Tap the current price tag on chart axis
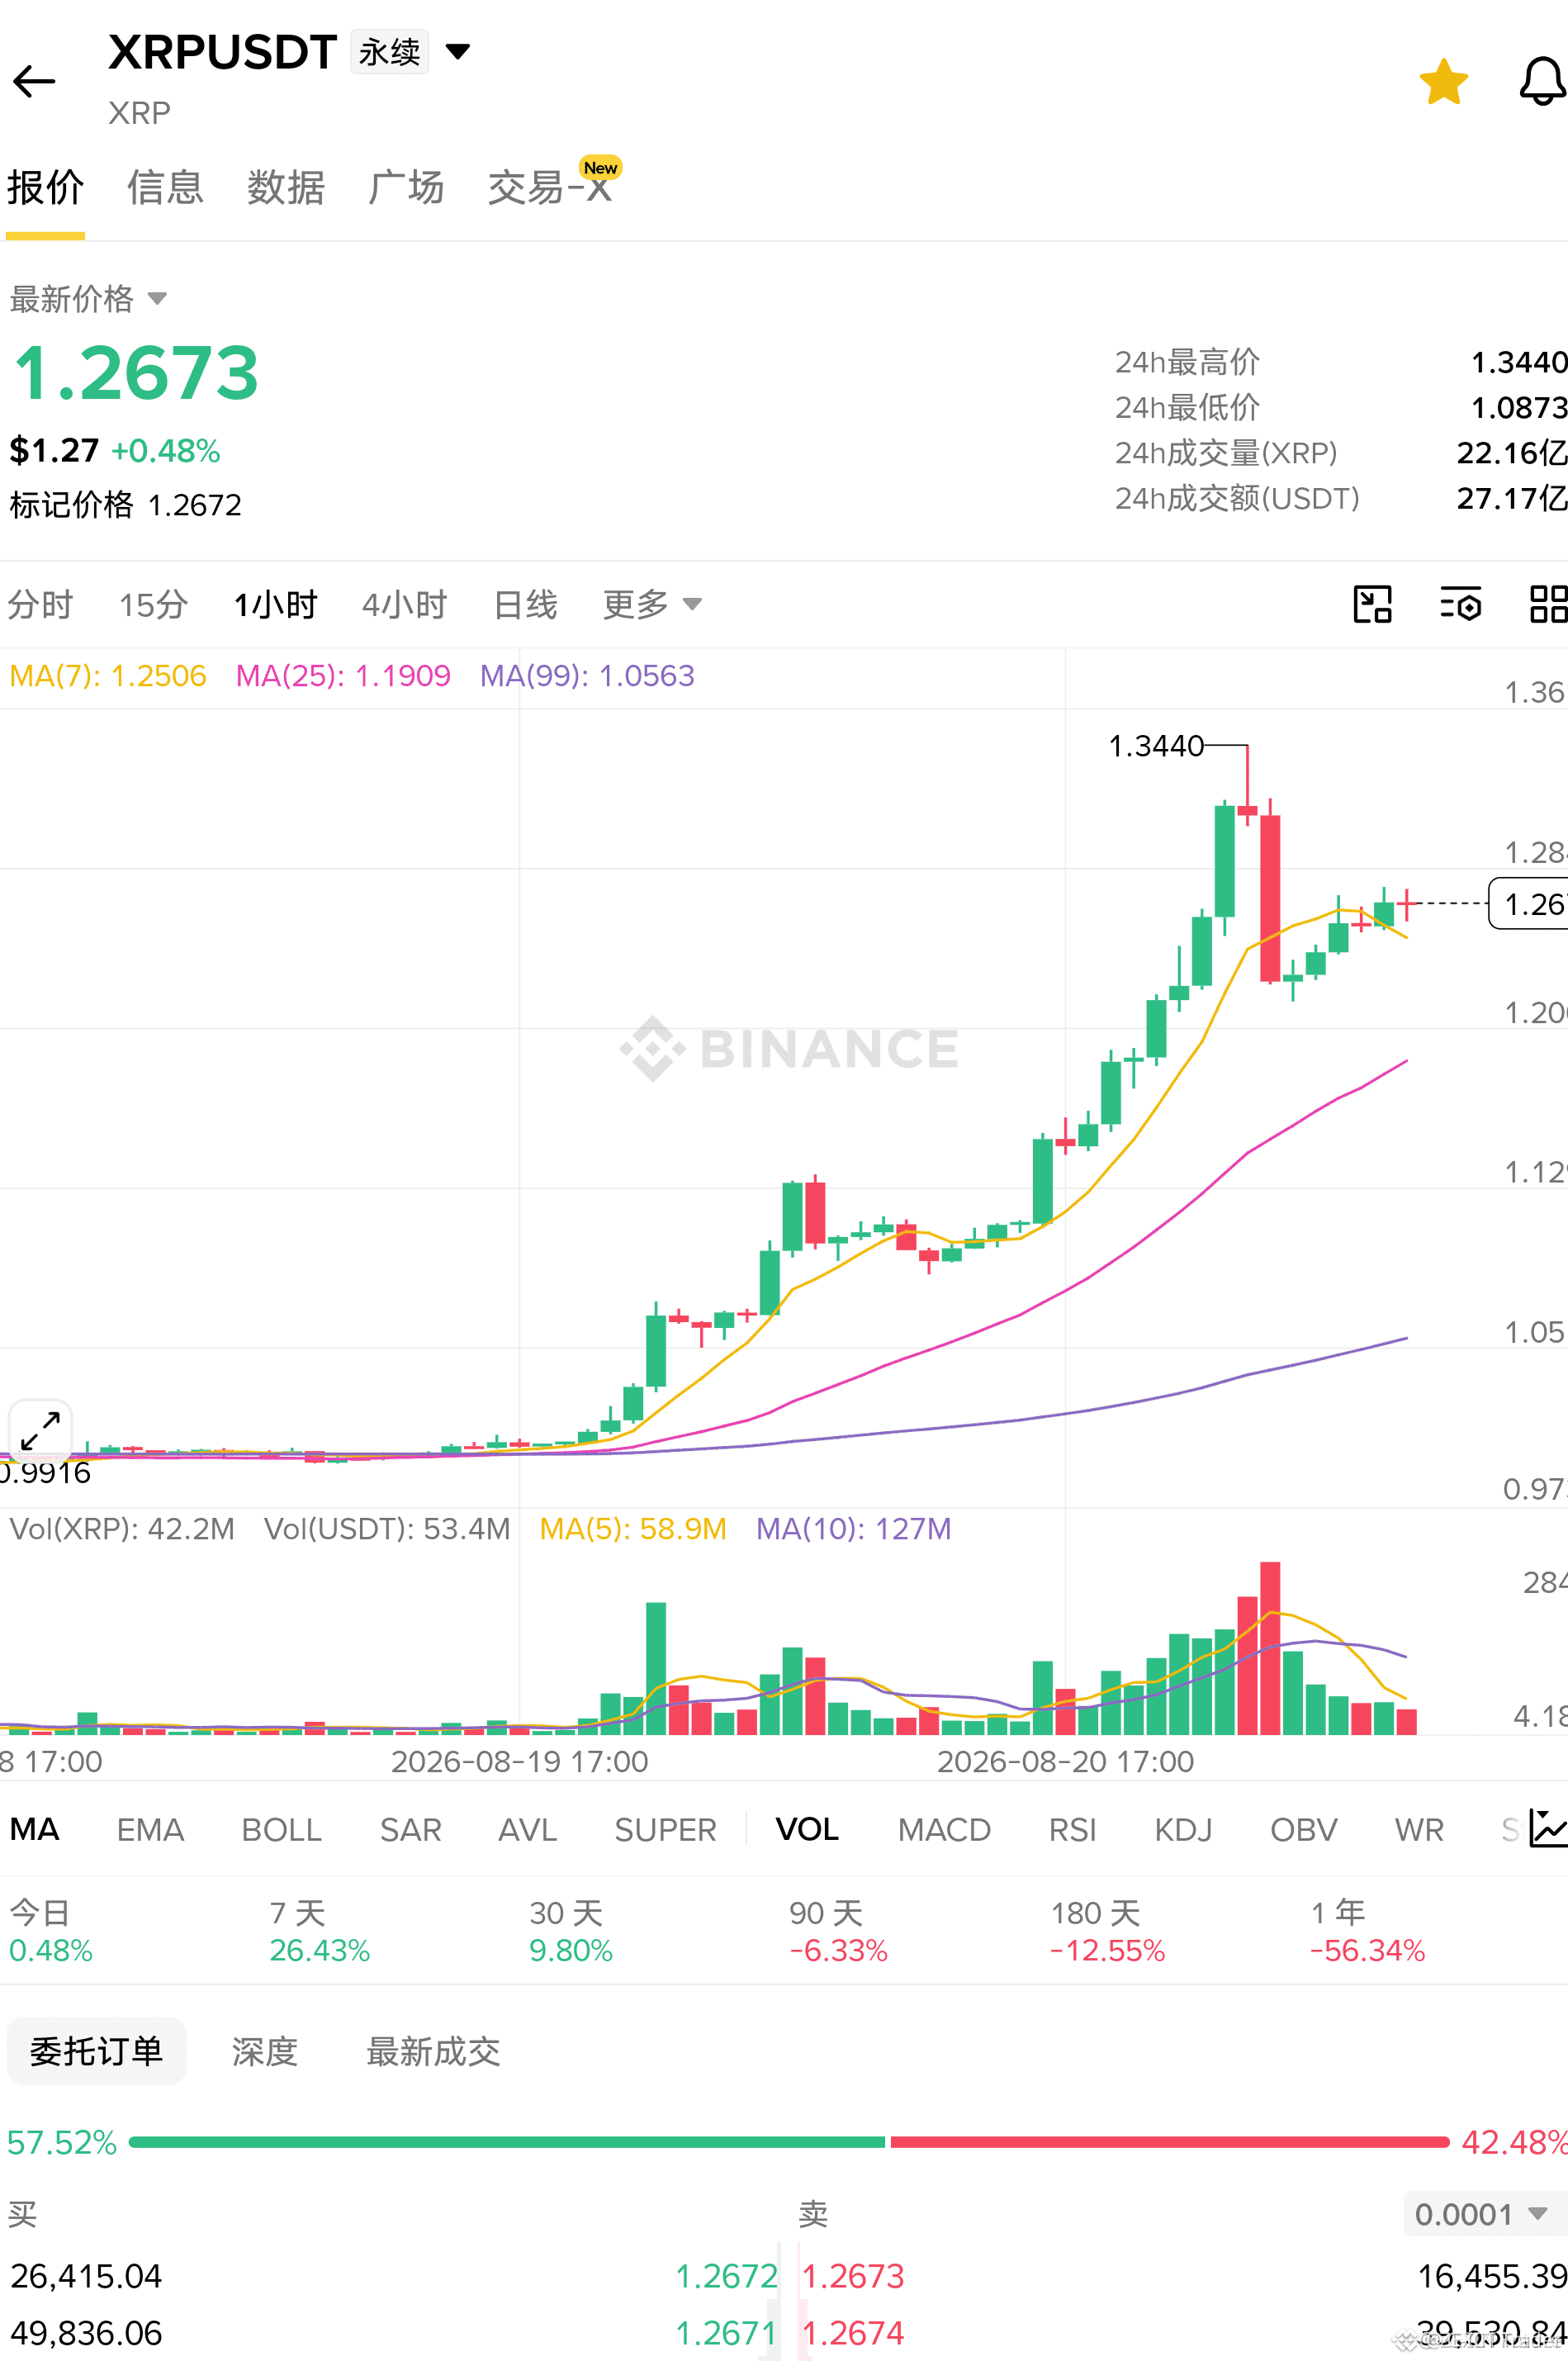The image size is (1568, 2361). click(1528, 904)
